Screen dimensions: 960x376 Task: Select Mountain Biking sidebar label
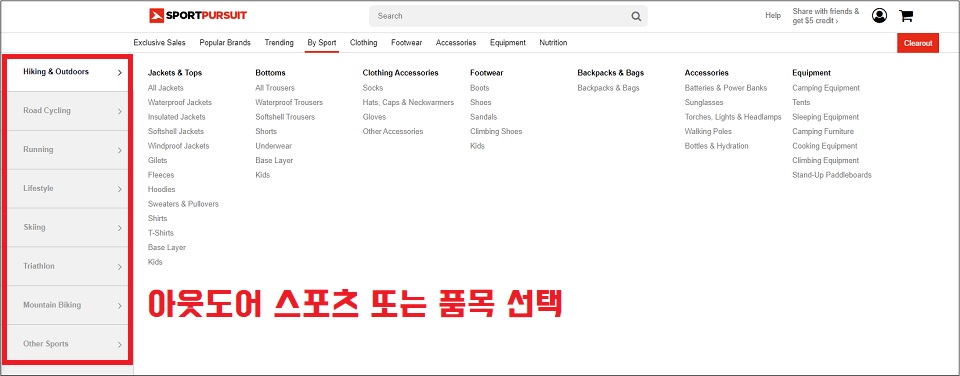pyautogui.click(x=52, y=305)
